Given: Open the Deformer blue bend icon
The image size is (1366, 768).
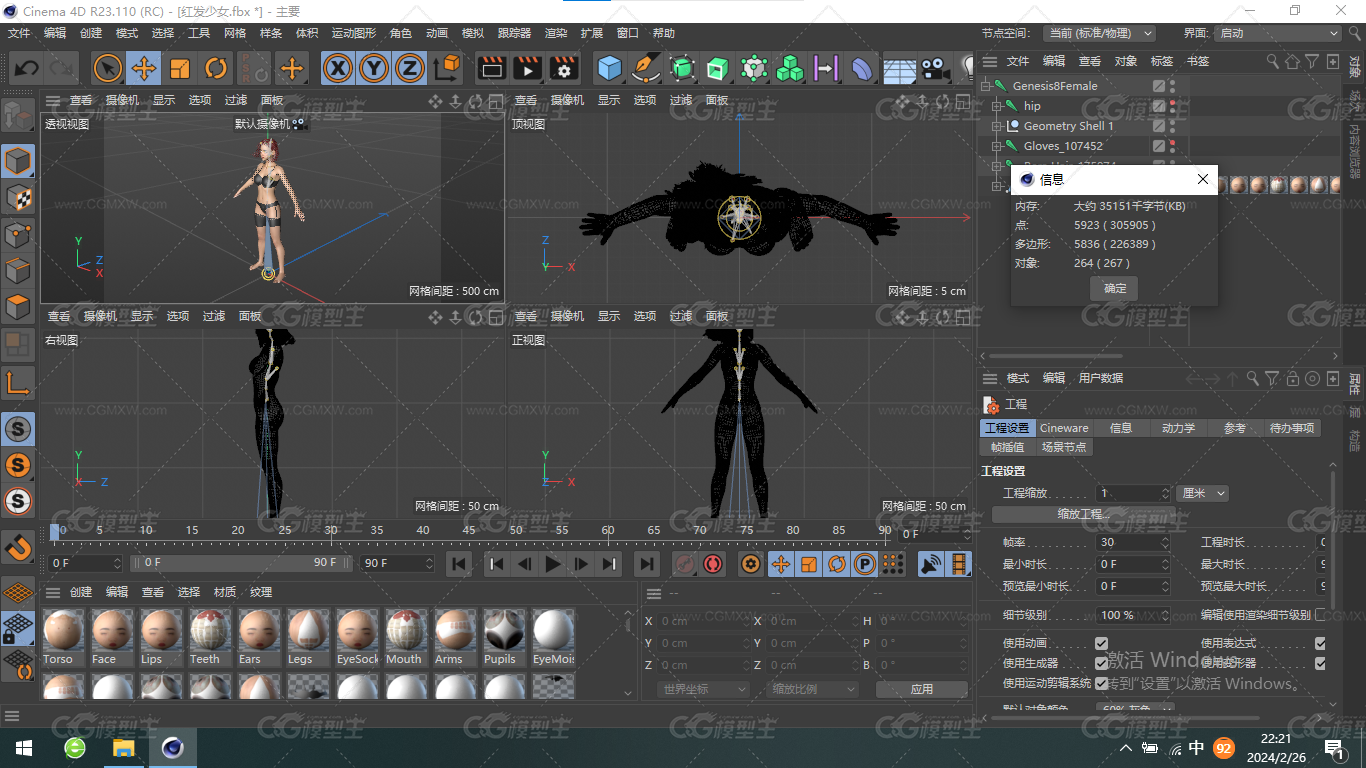Looking at the screenshot, I should (x=862, y=69).
